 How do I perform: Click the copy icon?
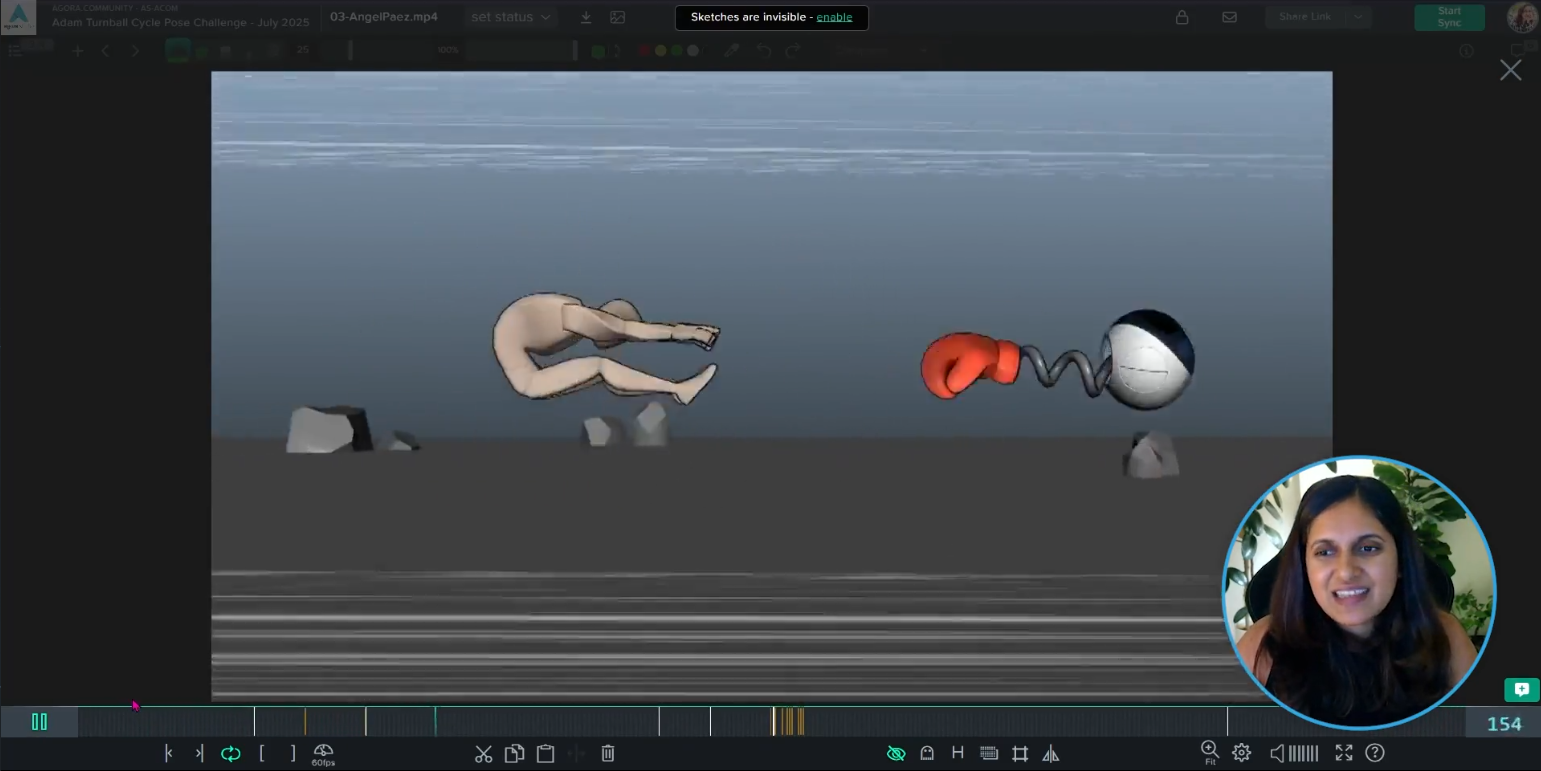[x=515, y=753]
